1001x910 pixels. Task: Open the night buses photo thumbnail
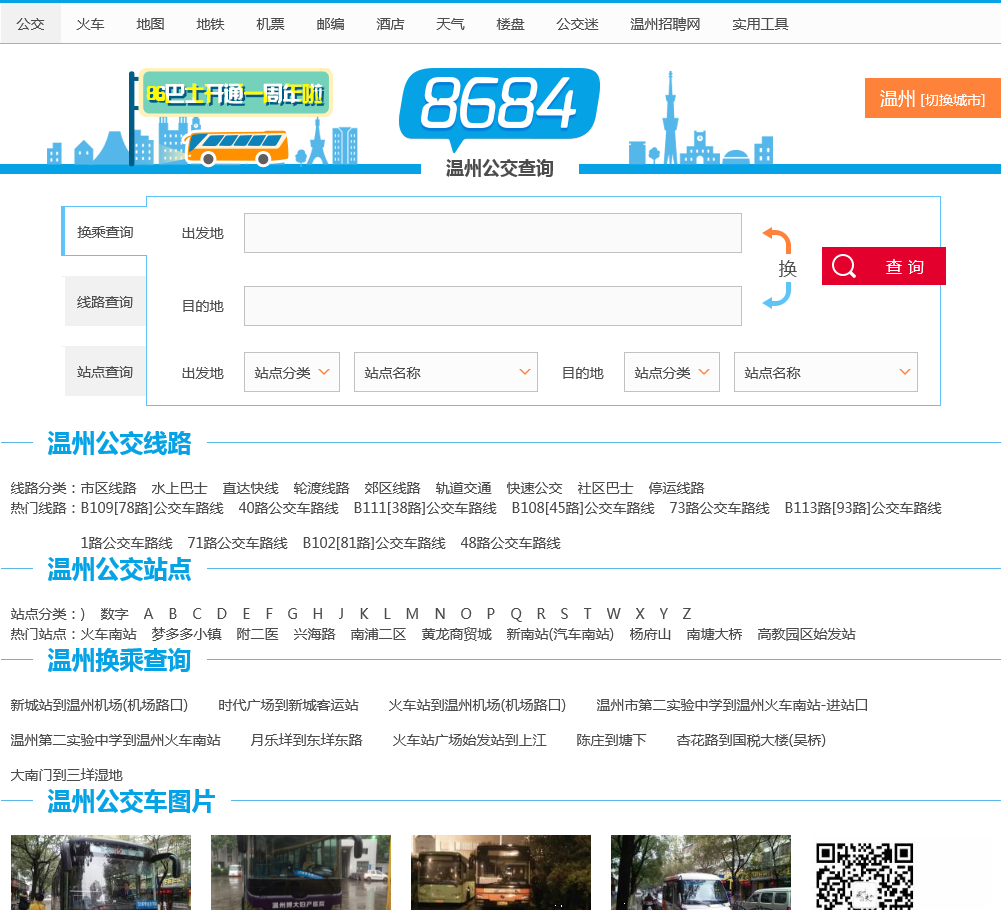click(x=501, y=872)
